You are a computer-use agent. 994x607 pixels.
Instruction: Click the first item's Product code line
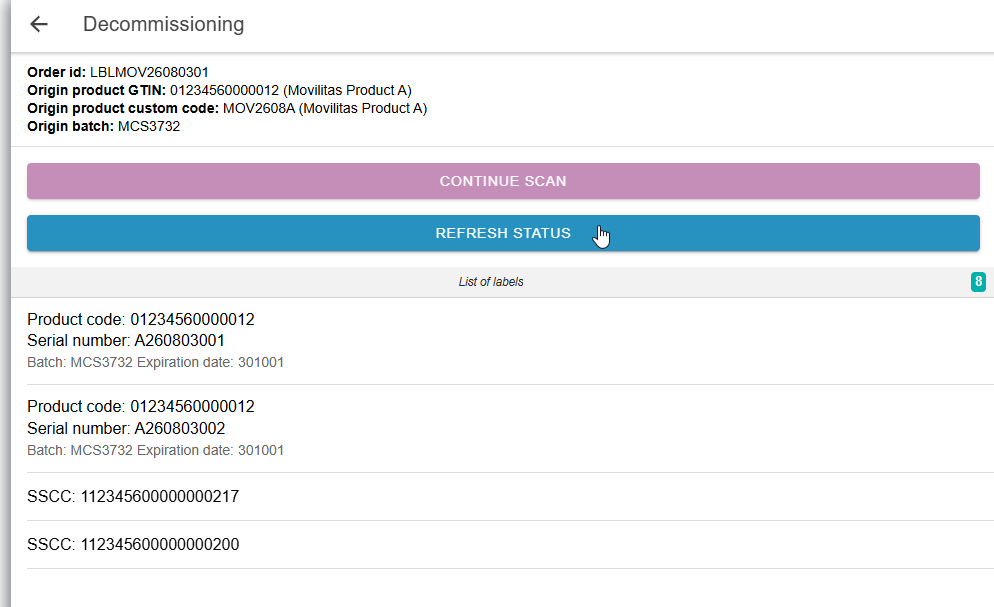[141, 319]
